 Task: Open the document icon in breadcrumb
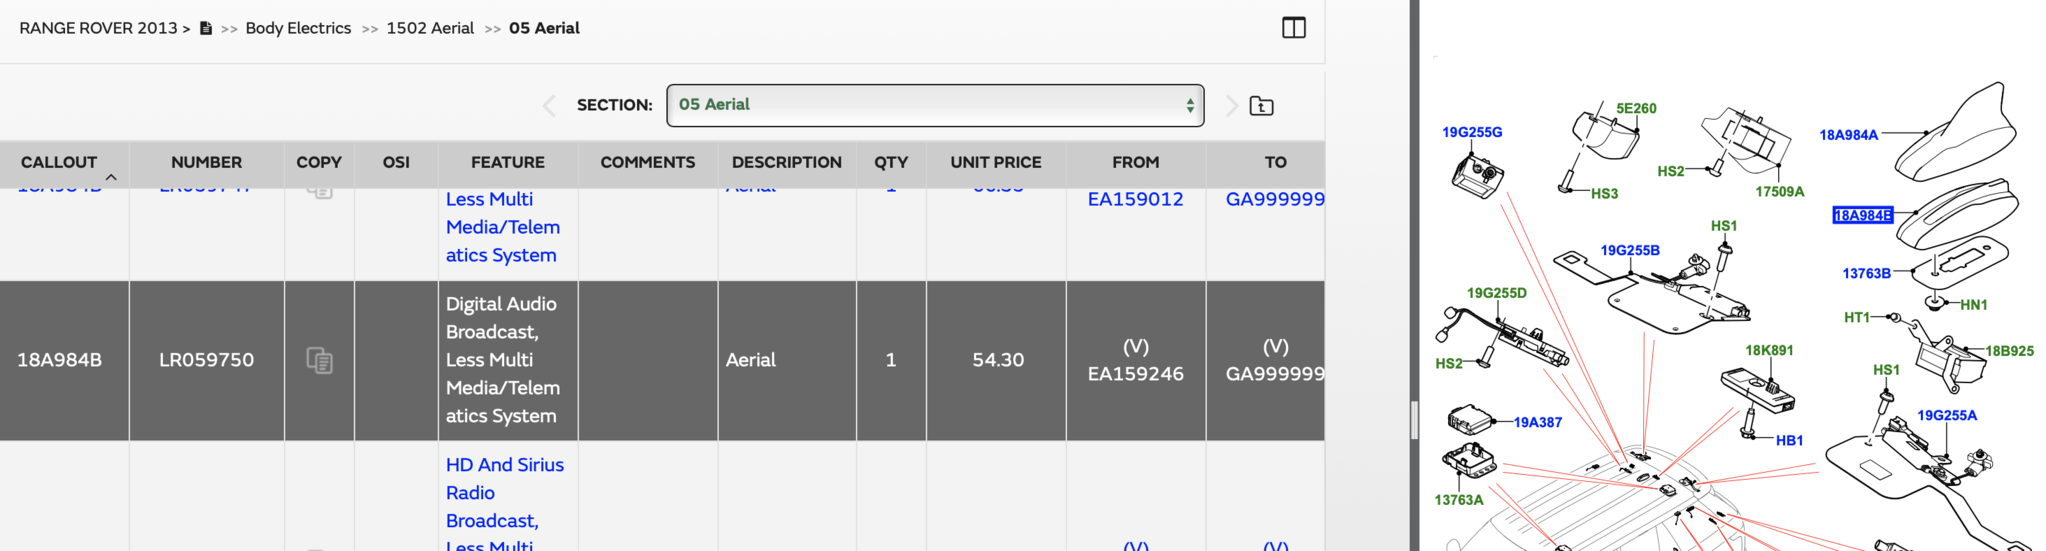(206, 28)
